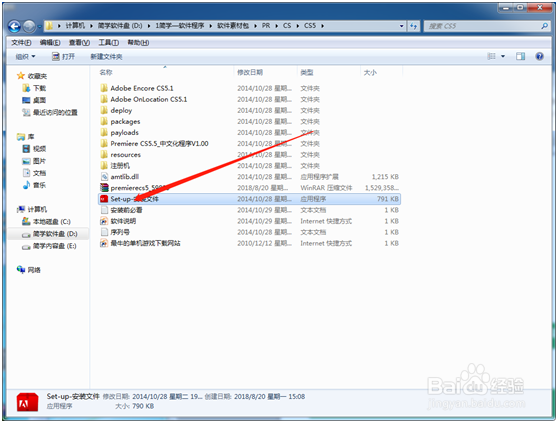This screenshot has width=558, height=423.
Task: Click the resources folder icon
Action: point(104,155)
